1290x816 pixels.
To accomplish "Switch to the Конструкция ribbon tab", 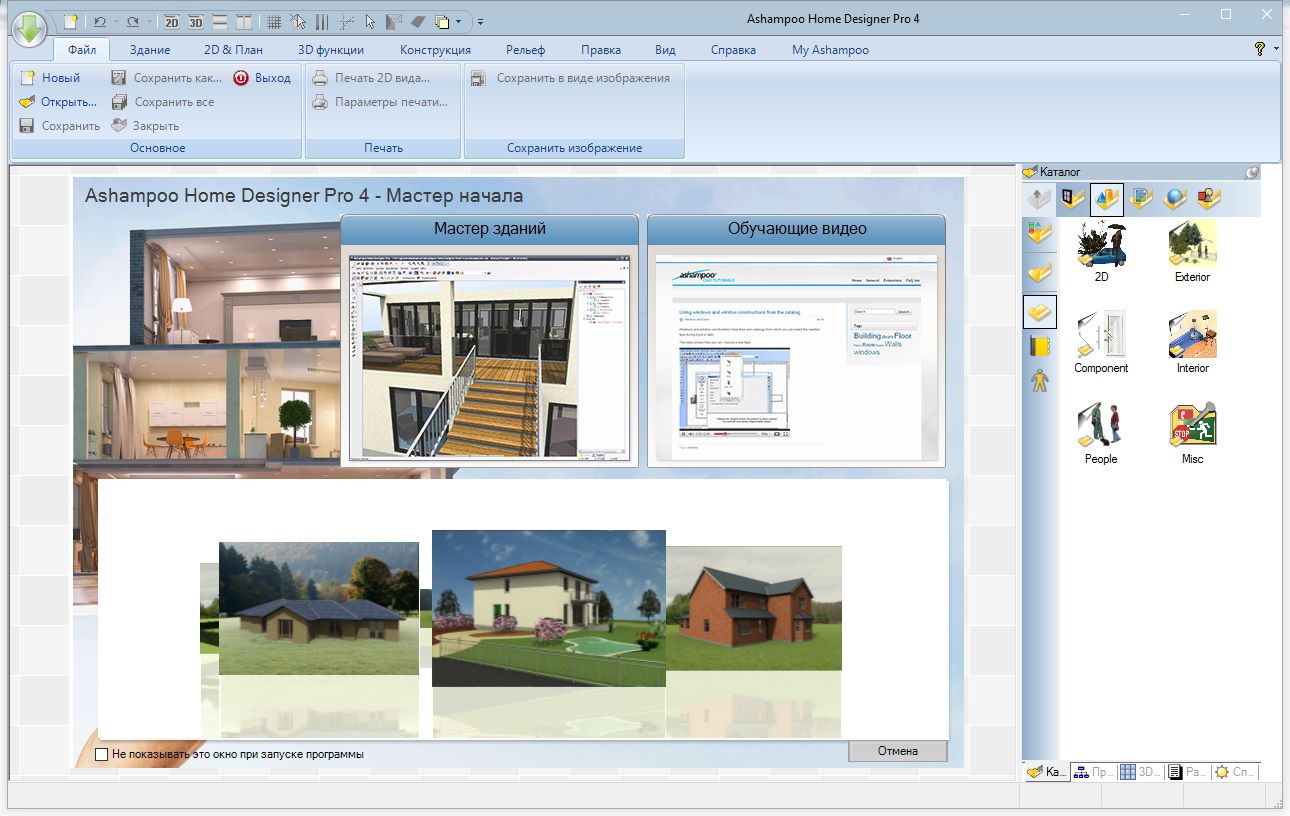I will point(435,50).
